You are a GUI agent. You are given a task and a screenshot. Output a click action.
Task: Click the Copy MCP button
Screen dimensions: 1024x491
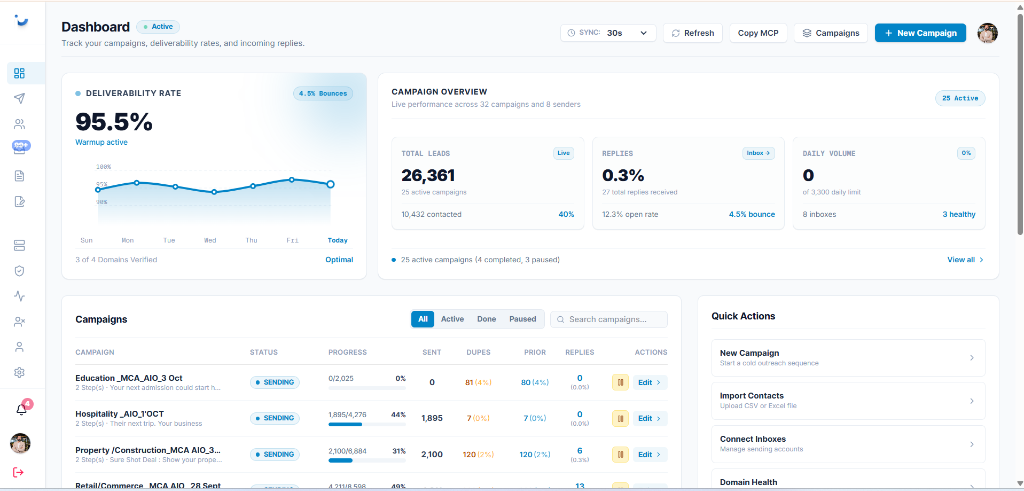pyautogui.click(x=758, y=33)
